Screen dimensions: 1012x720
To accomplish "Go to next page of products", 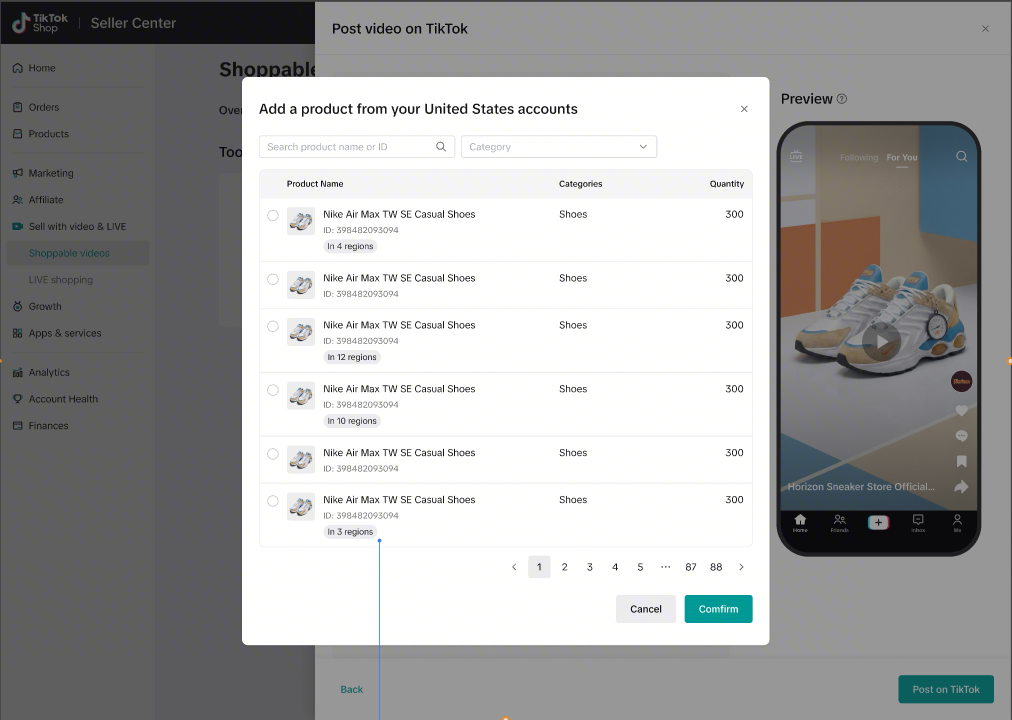I will pyautogui.click(x=741, y=567).
